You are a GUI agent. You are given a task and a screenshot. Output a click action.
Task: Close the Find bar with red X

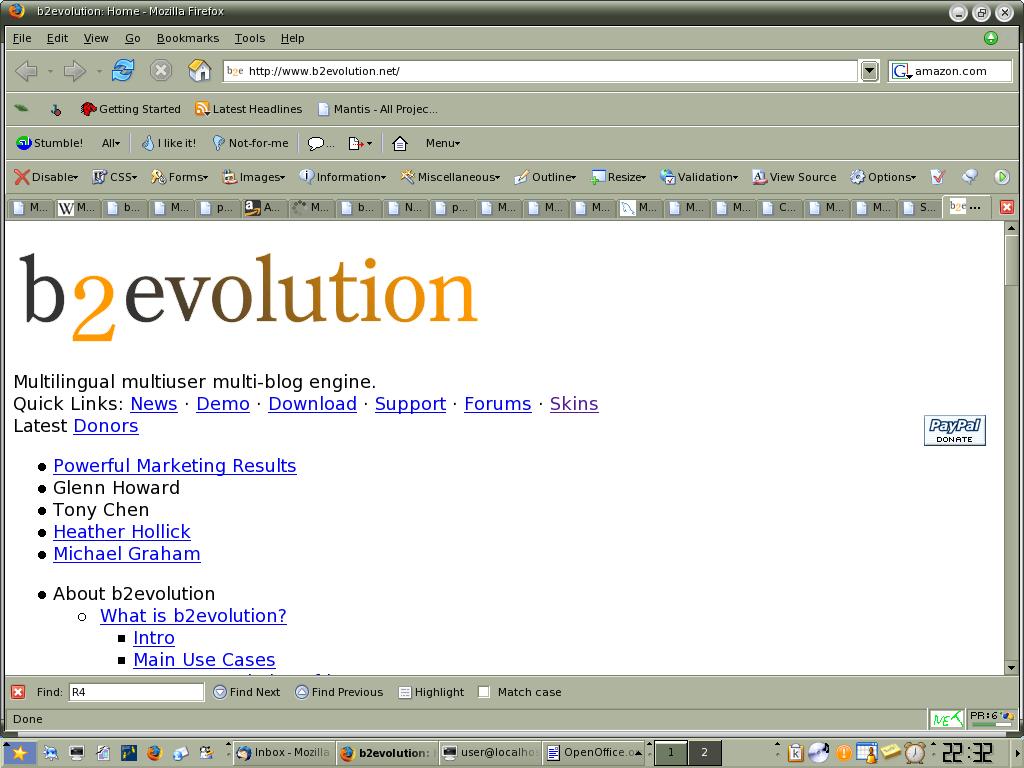(x=18, y=692)
